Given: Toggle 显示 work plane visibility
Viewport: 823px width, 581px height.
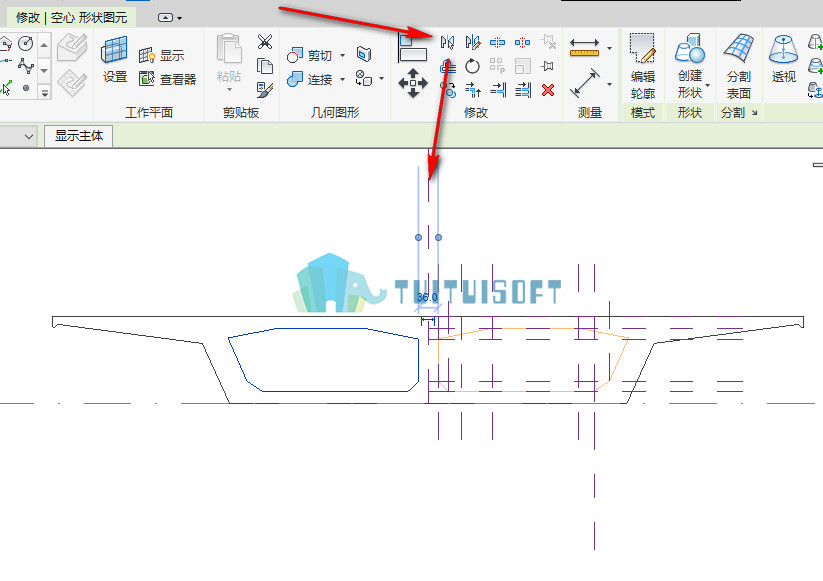Looking at the screenshot, I should tap(161, 55).
